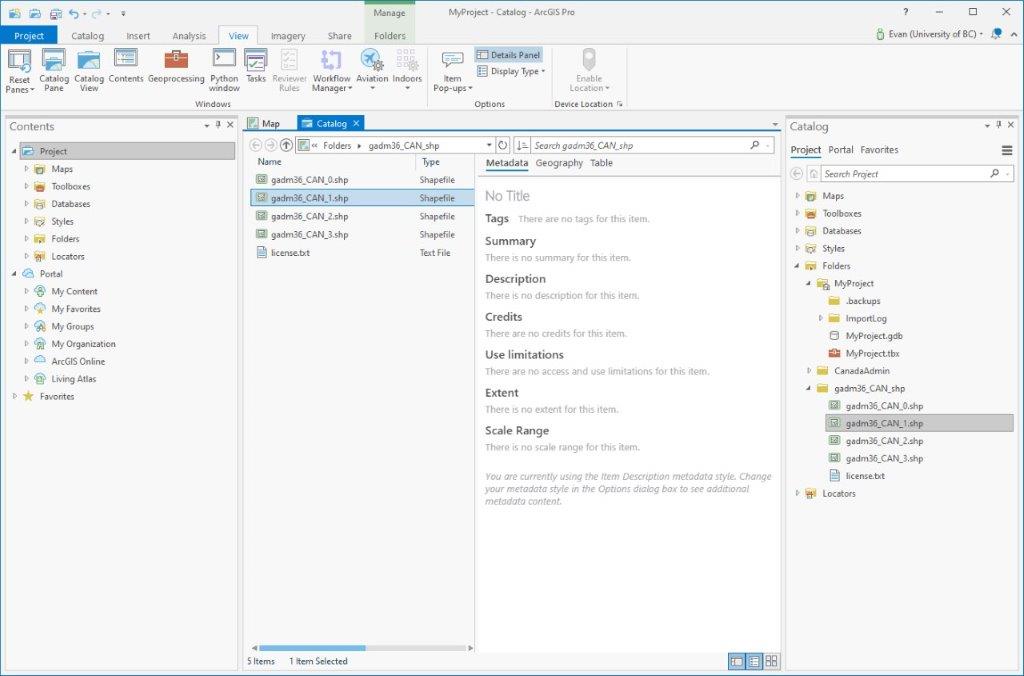Open the Geoprocessing toolbox pane
1024x676 pixels.
point(176,66)
